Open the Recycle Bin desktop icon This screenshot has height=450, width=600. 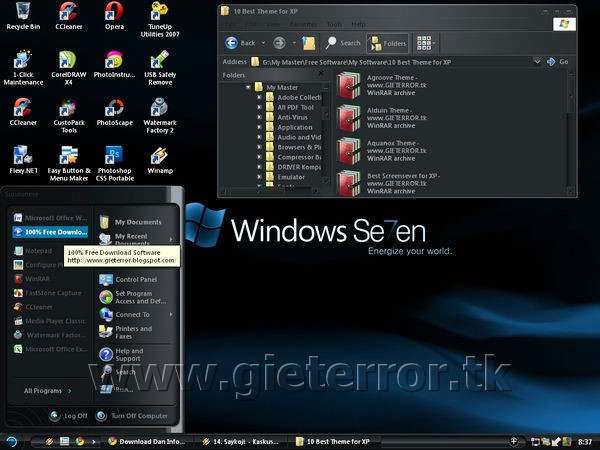tap(23, 16)
